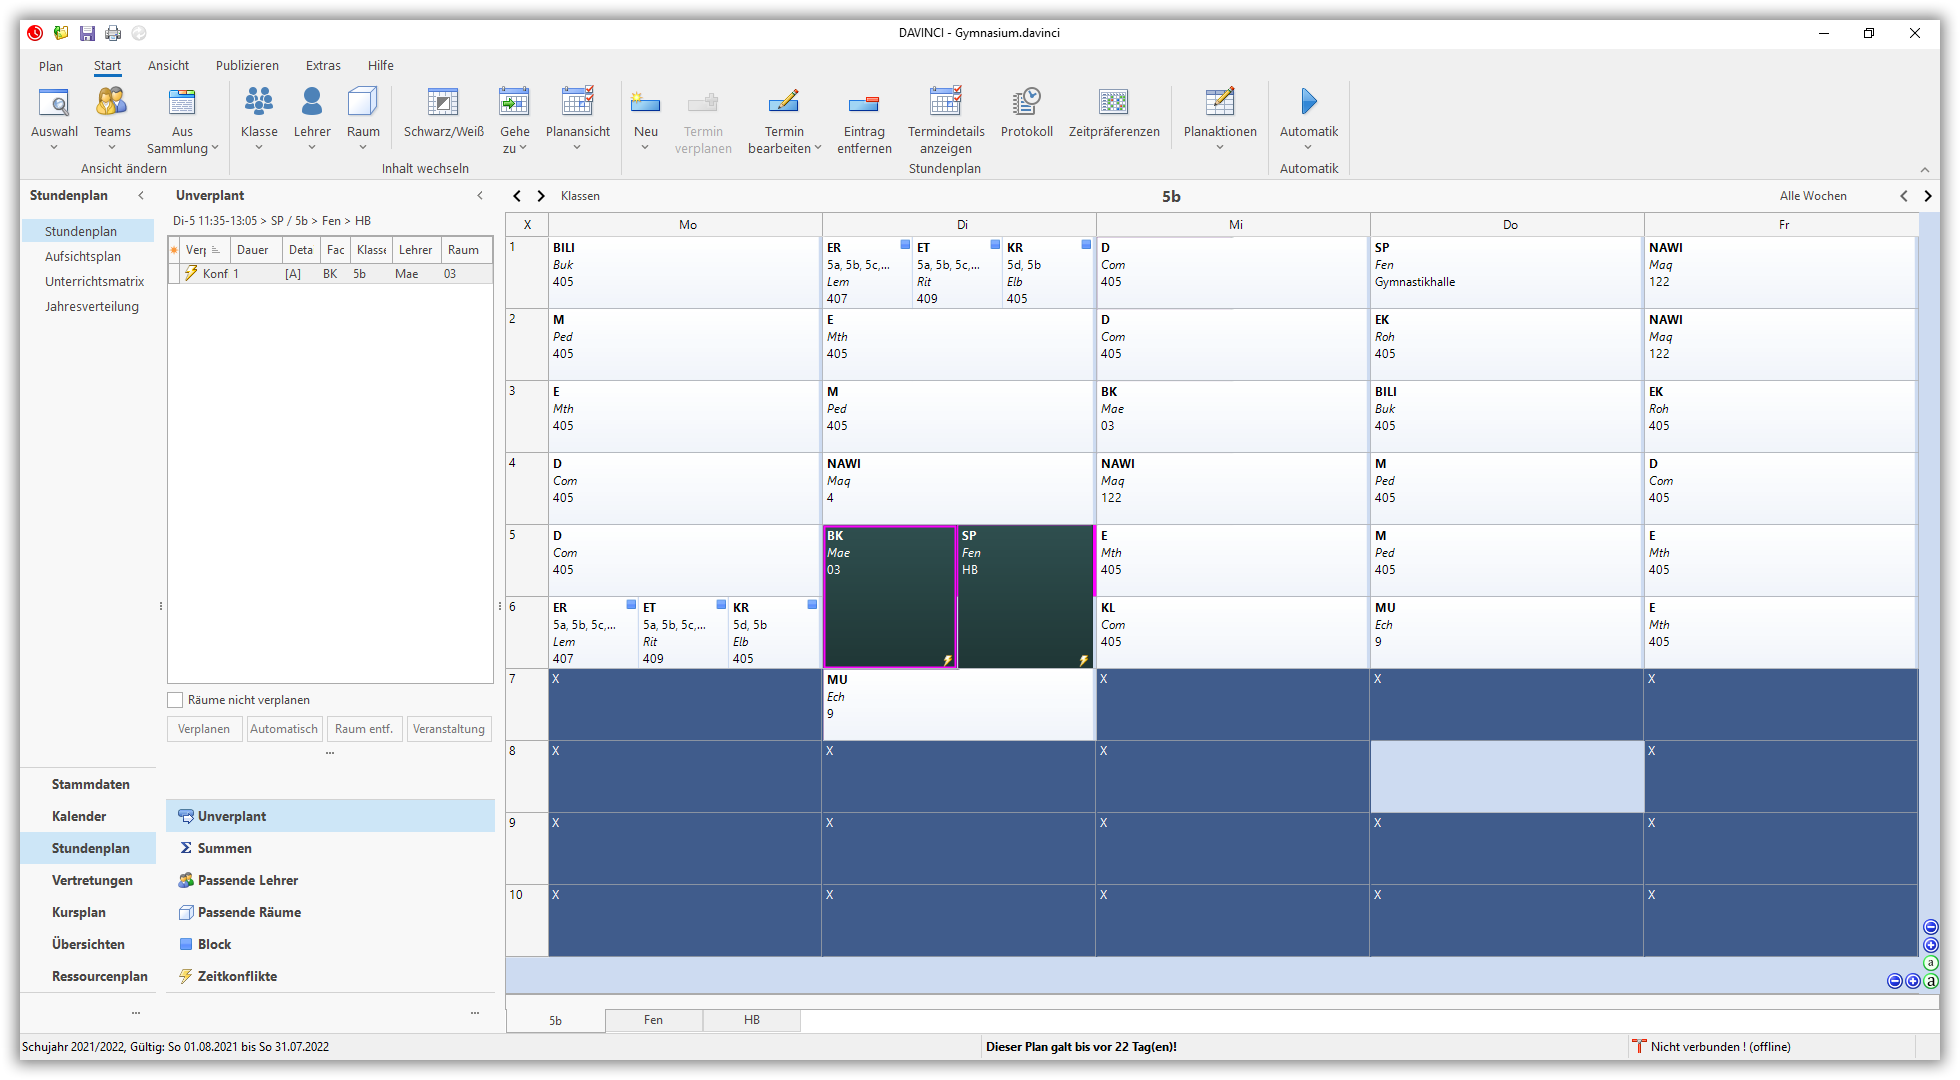Click the Teams ribbon icon
The image size is (1960, 1080).
(112, 102)
